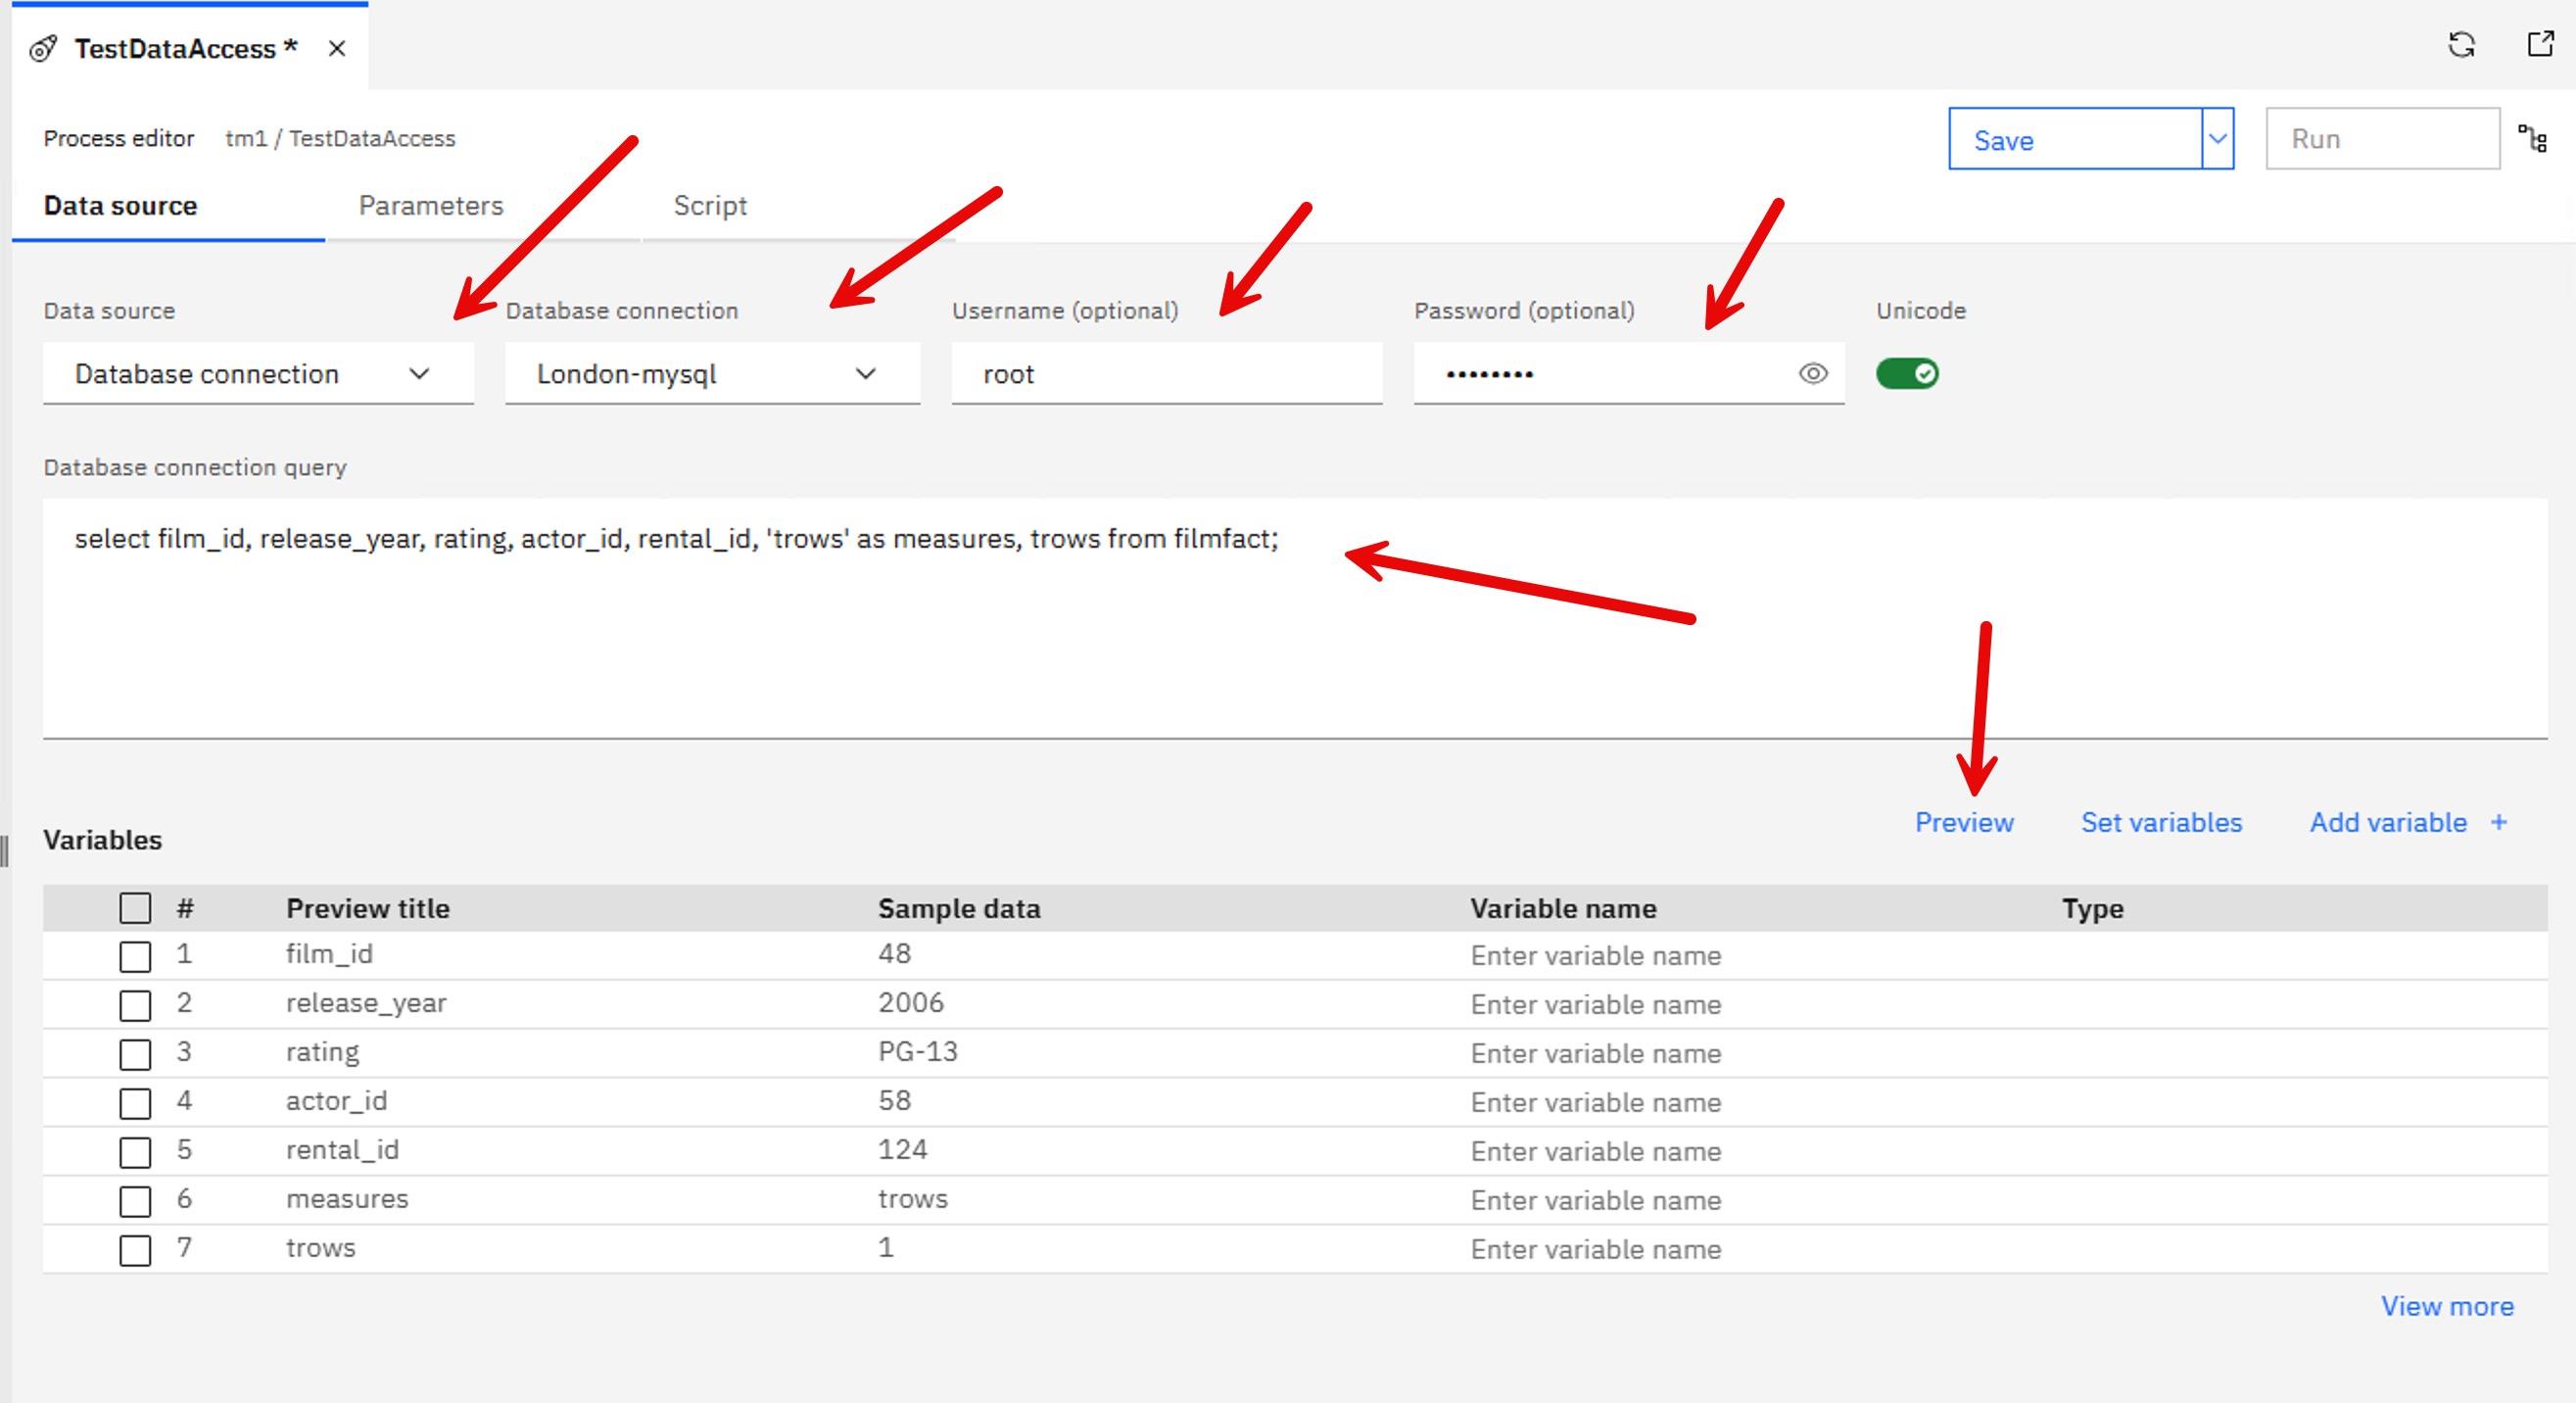Click View more below the variables
This screenshot has width=2576, height=1403.
coord(2446,1306)
